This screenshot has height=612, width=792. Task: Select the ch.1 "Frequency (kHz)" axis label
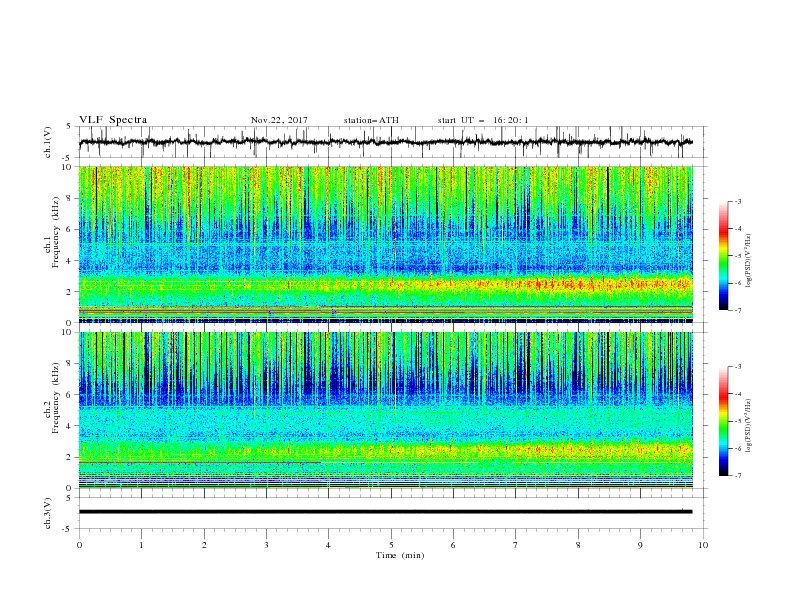click(56, 234)
